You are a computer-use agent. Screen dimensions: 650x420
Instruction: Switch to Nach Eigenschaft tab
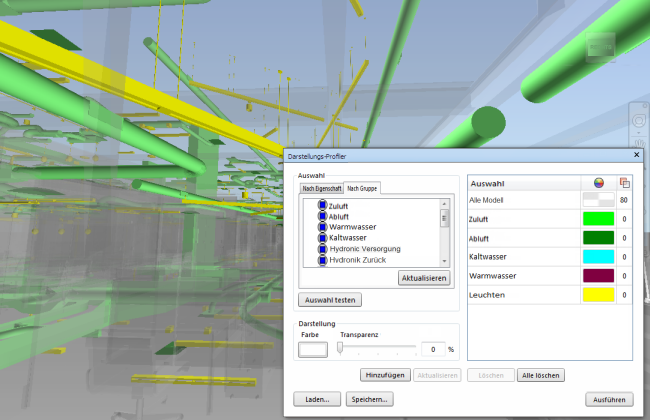[x=322, y=189]
